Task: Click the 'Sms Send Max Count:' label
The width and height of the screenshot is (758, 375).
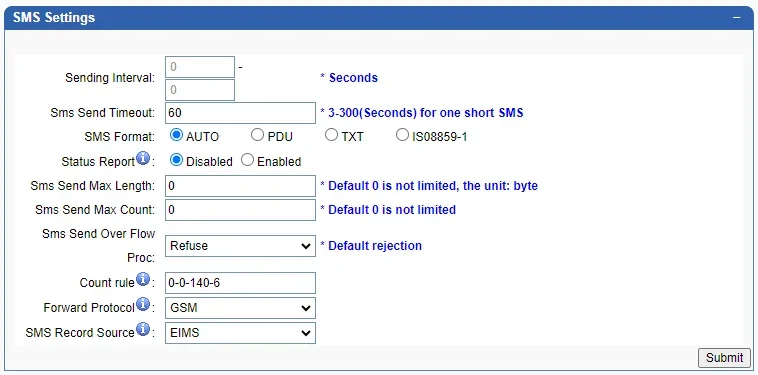Action: 95,210
